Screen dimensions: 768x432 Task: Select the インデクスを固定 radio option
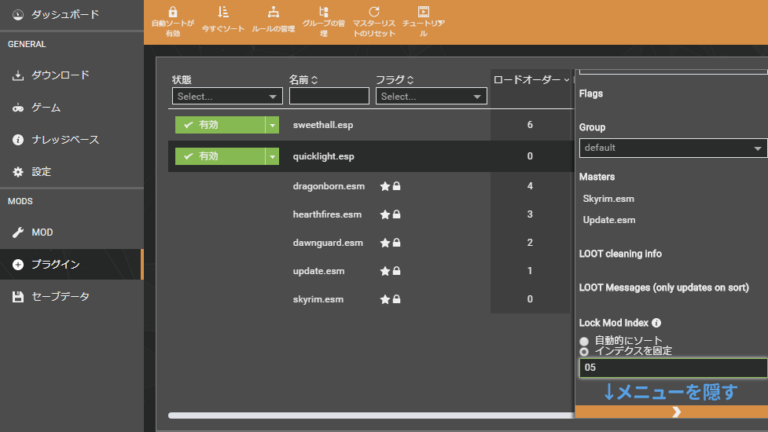click(584, 352)
